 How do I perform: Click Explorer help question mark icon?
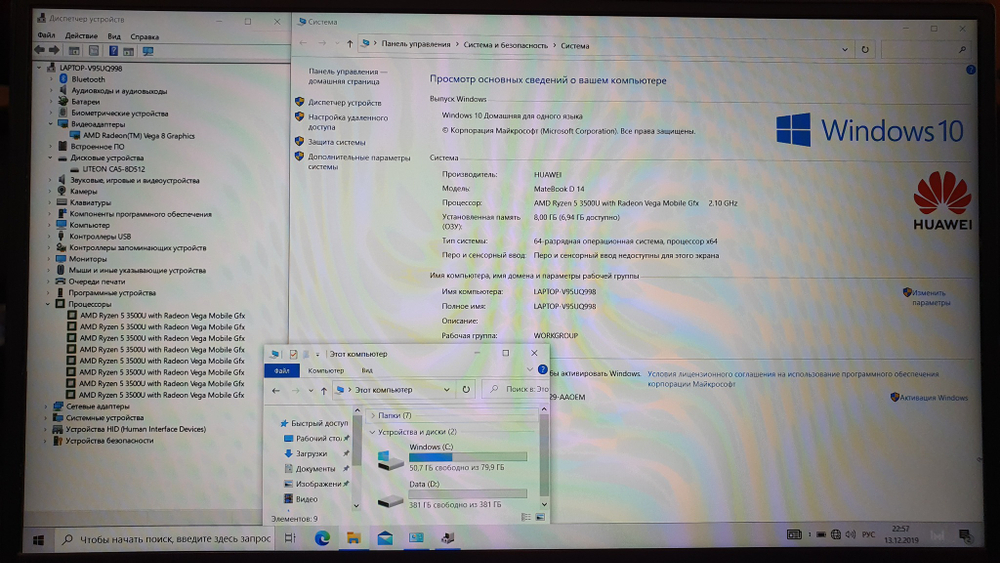tap(543, 369)
